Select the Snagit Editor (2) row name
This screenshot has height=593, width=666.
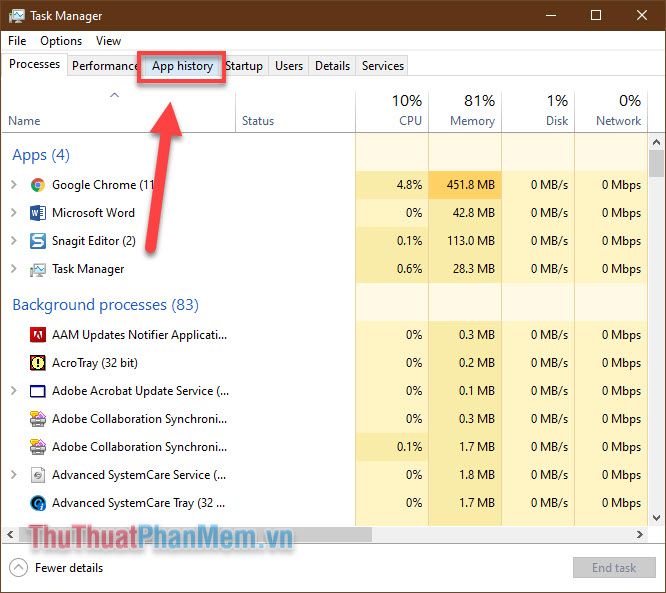point(94,241)
